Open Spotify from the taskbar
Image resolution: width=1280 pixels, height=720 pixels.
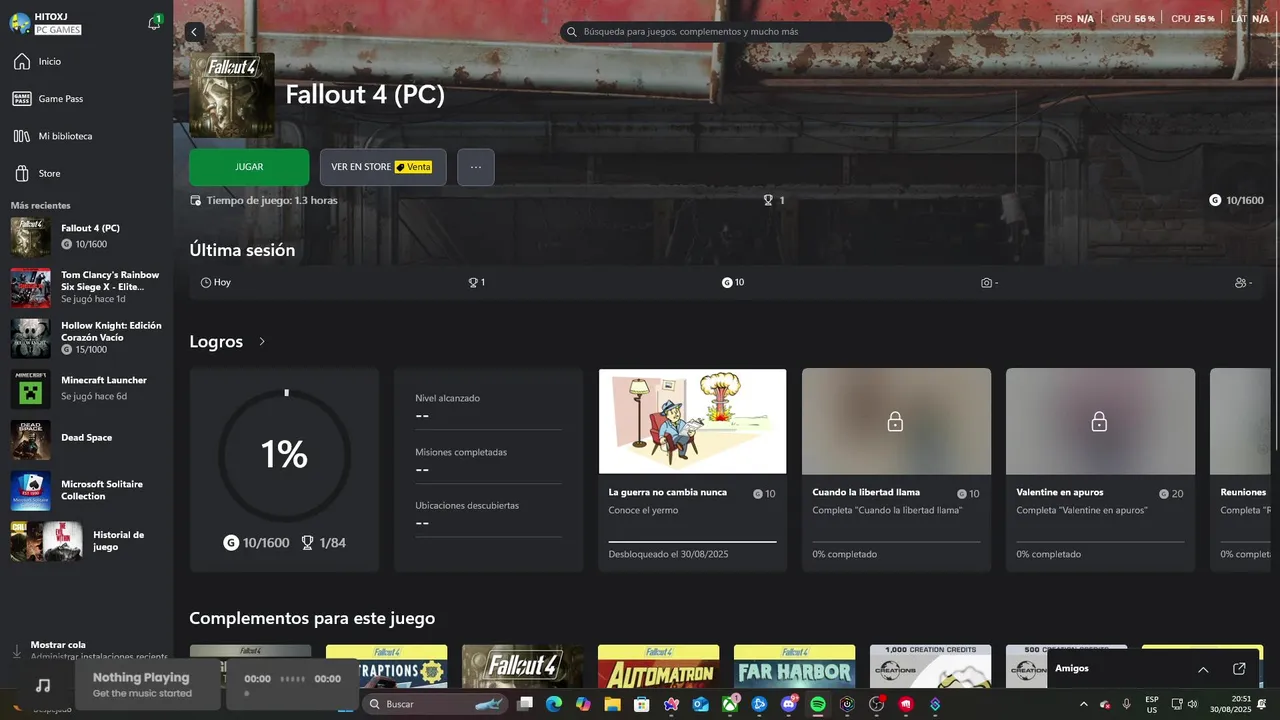[818, 704]
